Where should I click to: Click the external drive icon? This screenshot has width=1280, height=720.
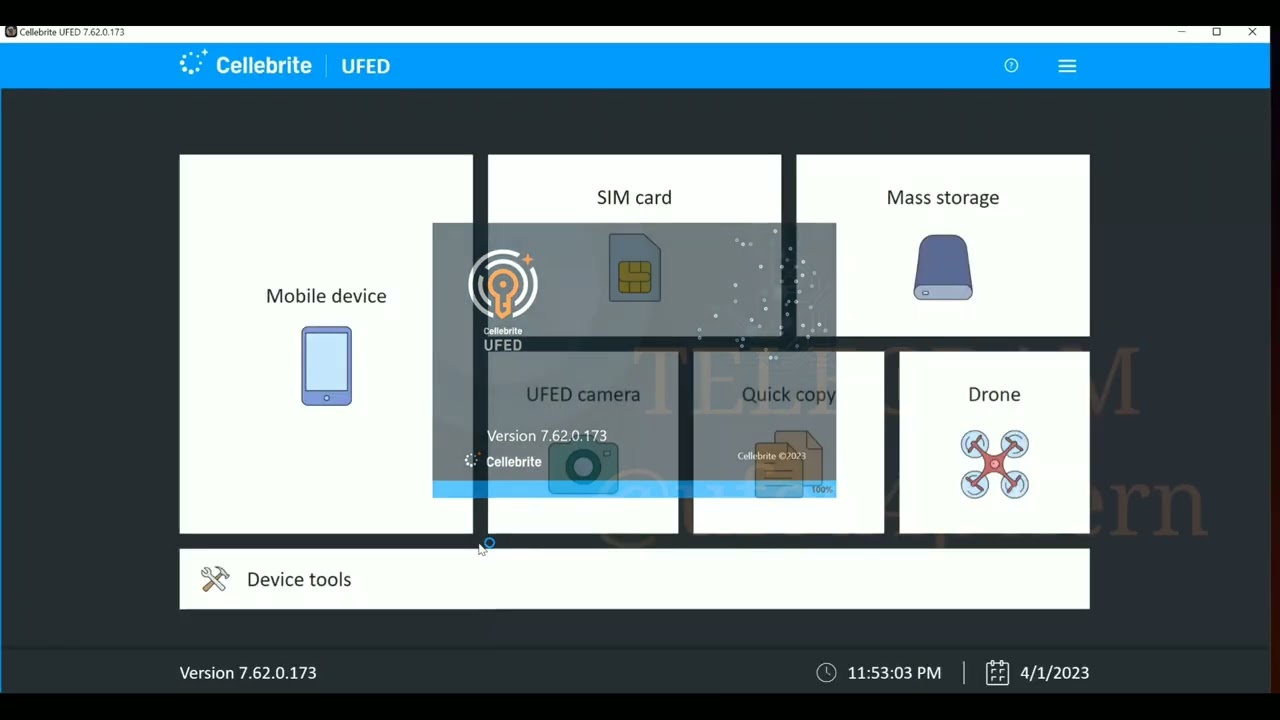(x=942, y=267)
